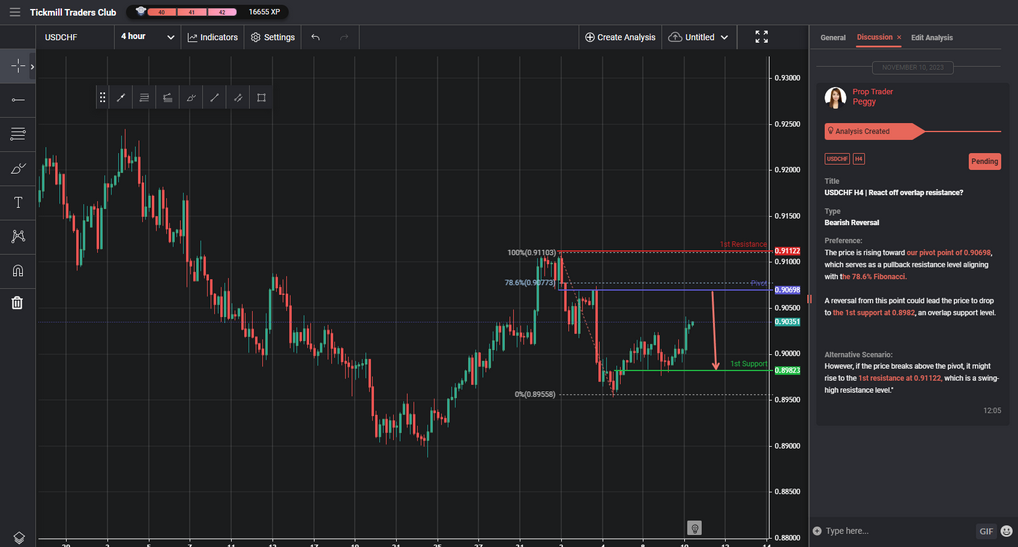
Task: Select rectangle tool in floating toolbar
Action: point(261,98)
